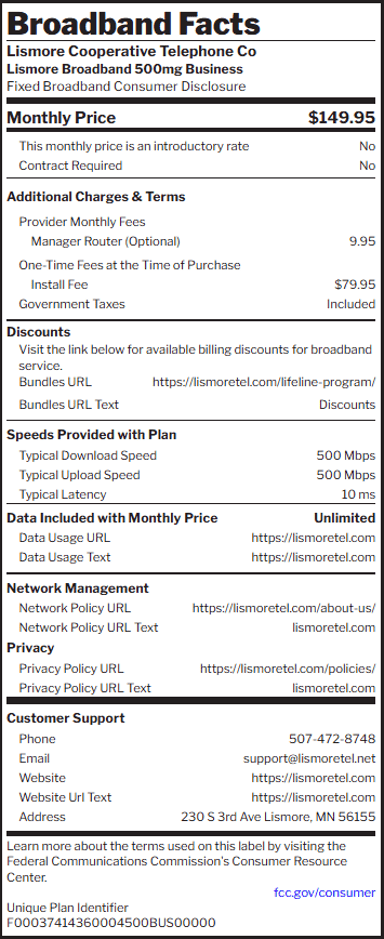Click the Typical Download Speed 500 Mbps value
384x939 pixels.
click(346, 456)
